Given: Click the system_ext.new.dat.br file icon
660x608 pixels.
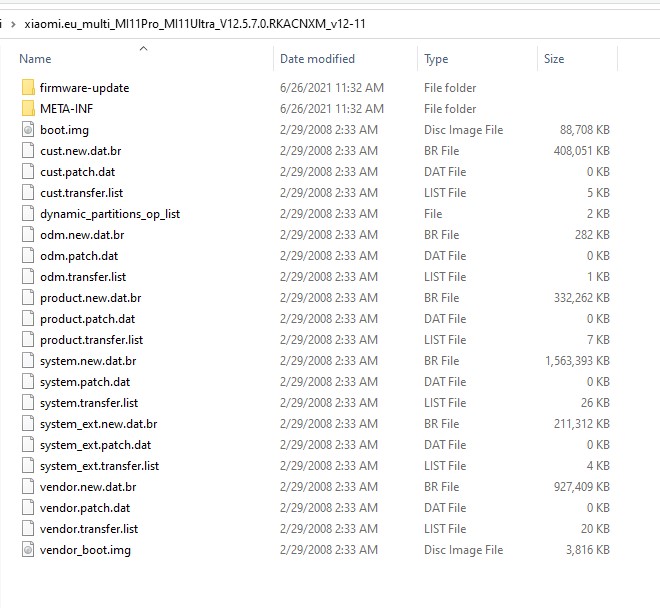Looking at the screenshot, I should (x=28, y=424).
